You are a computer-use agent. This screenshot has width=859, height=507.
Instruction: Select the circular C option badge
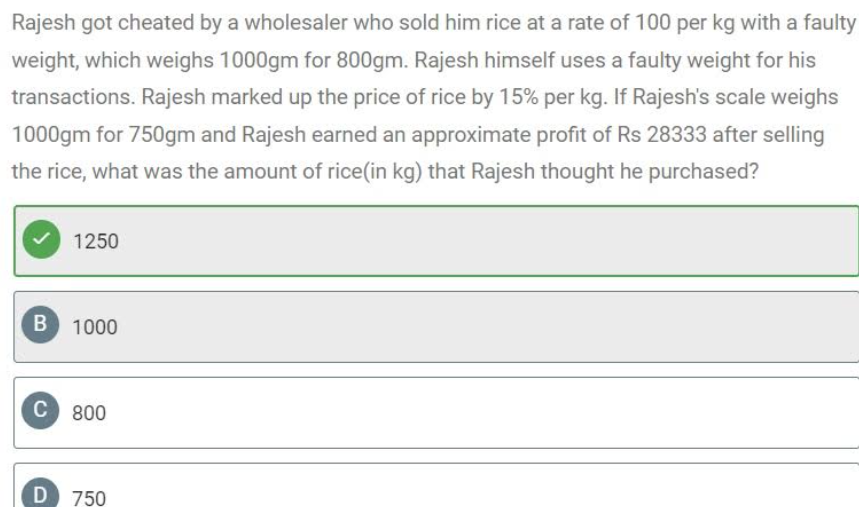click(x=40, y=410)
